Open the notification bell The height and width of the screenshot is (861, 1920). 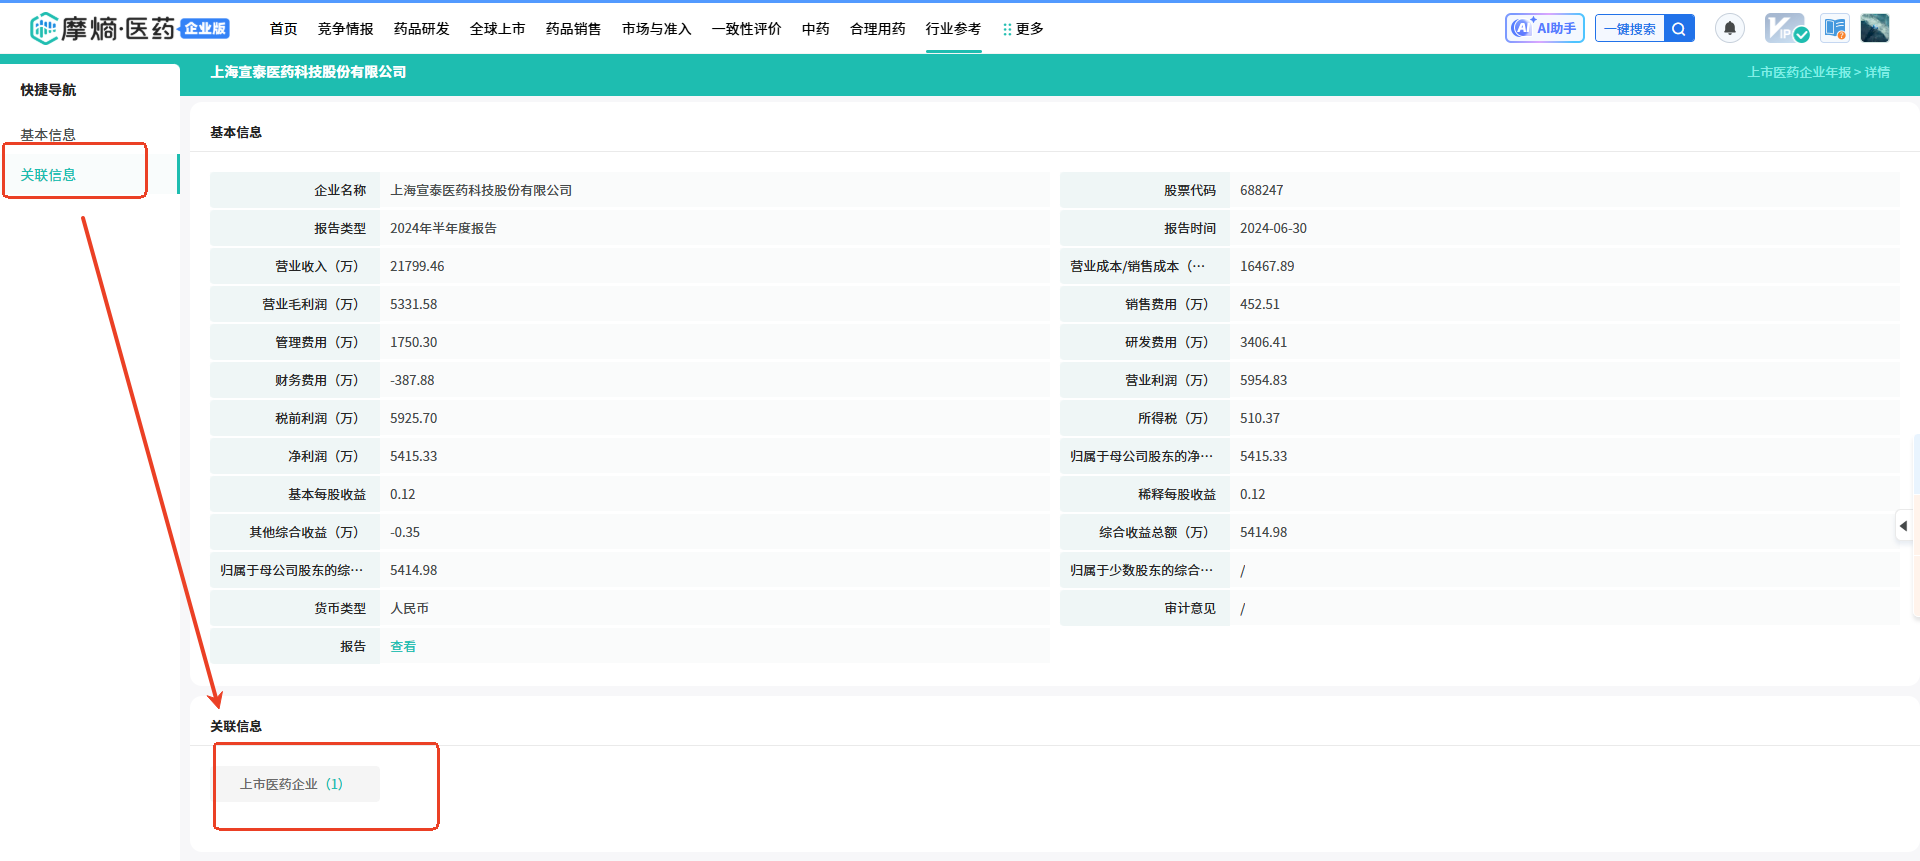[x=1729, y=28]
